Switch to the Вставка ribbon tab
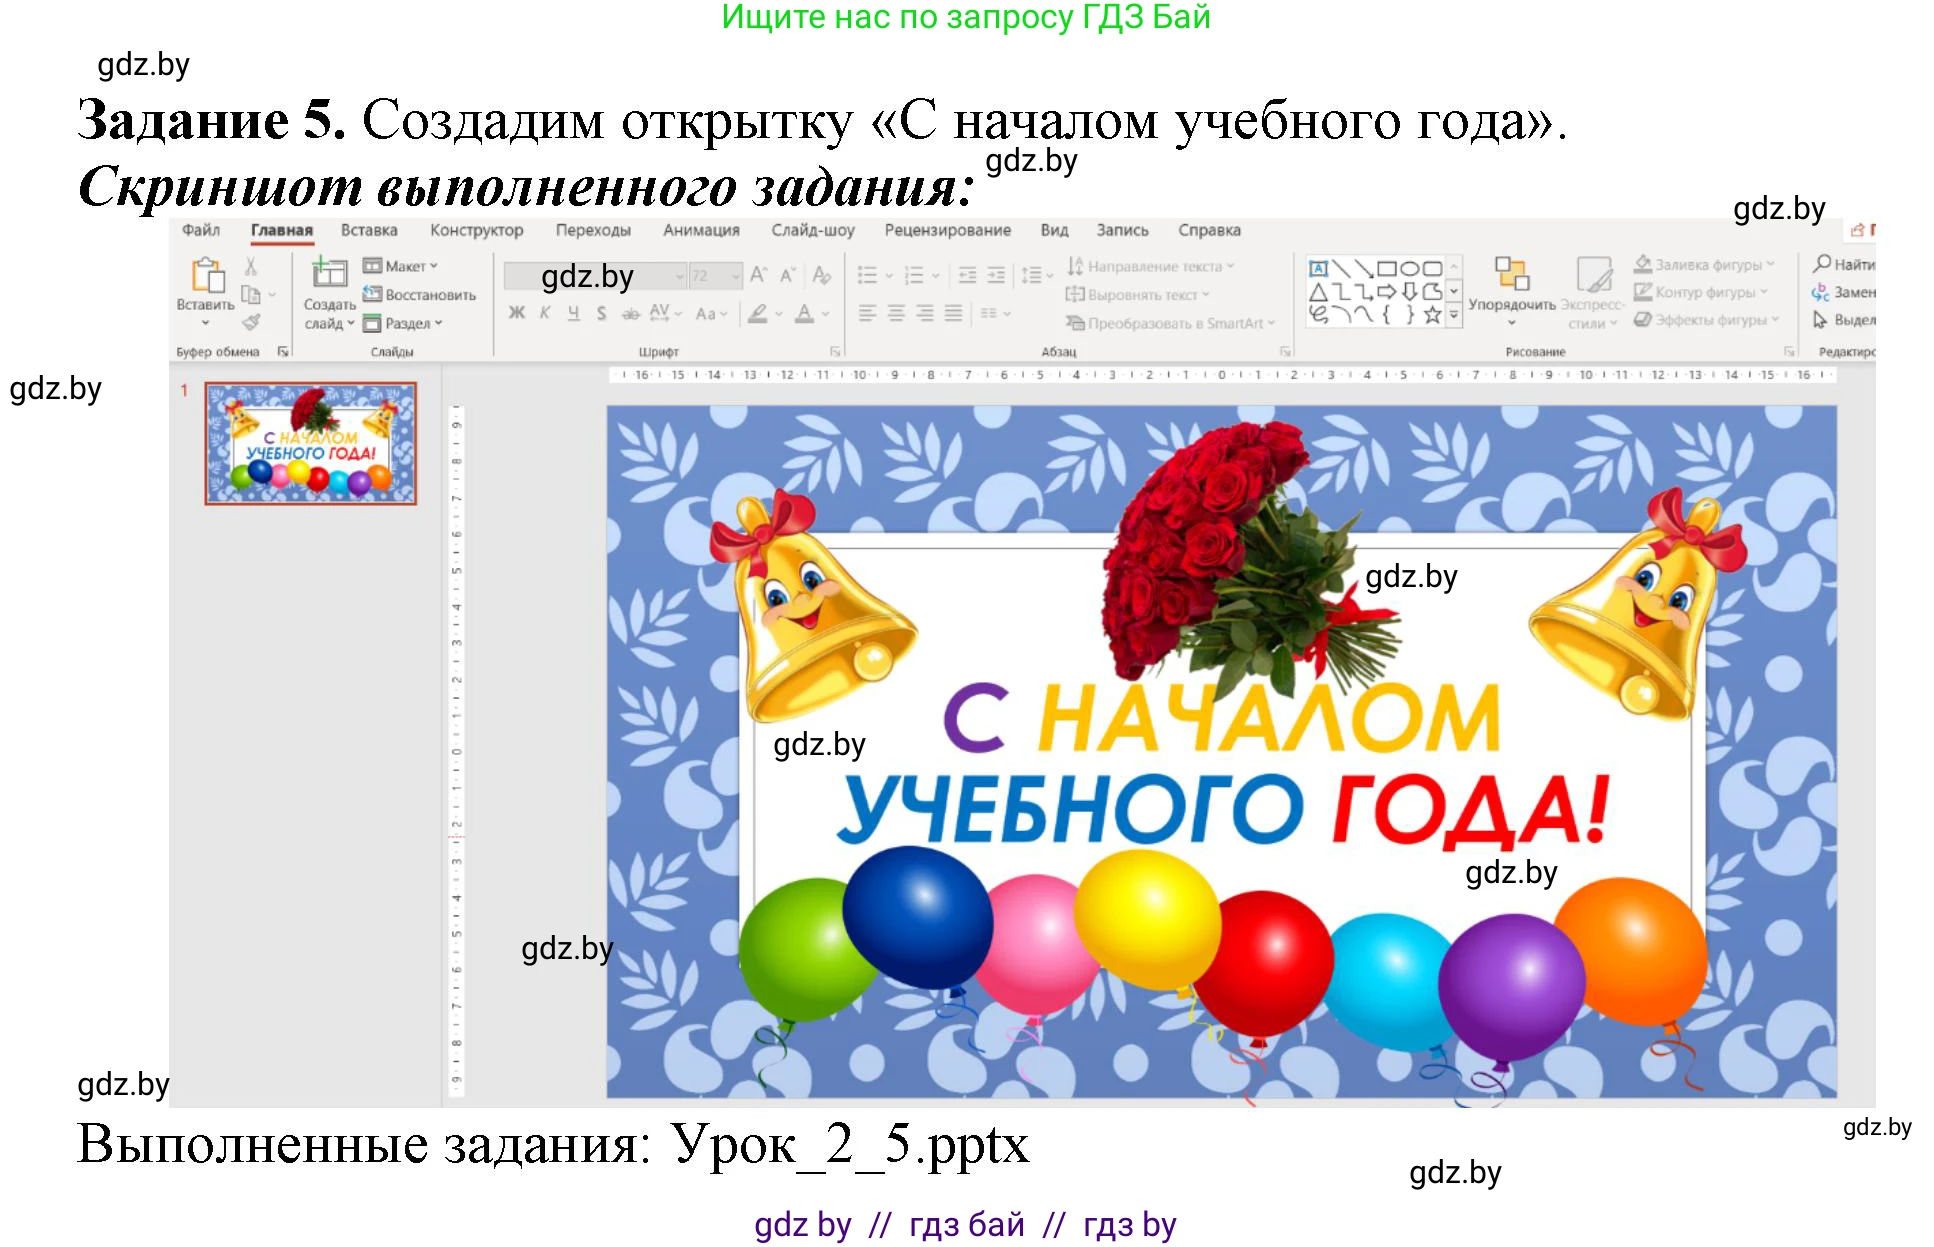The height and width of the screenshot is (1247, 1934). [x=370, y=230]
